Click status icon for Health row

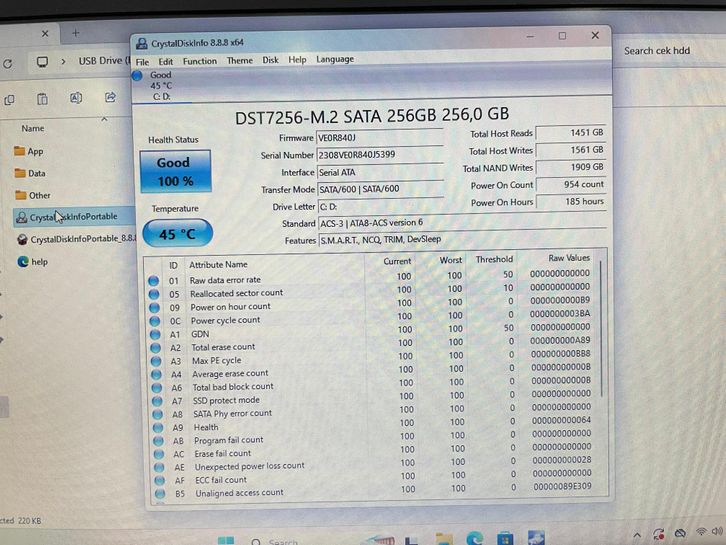pos(158,428)
